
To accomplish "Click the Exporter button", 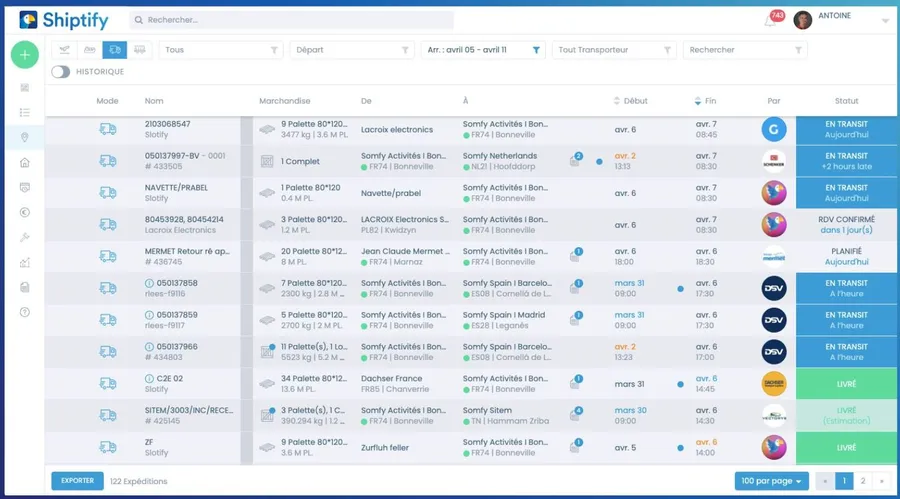I will (77, 481).
